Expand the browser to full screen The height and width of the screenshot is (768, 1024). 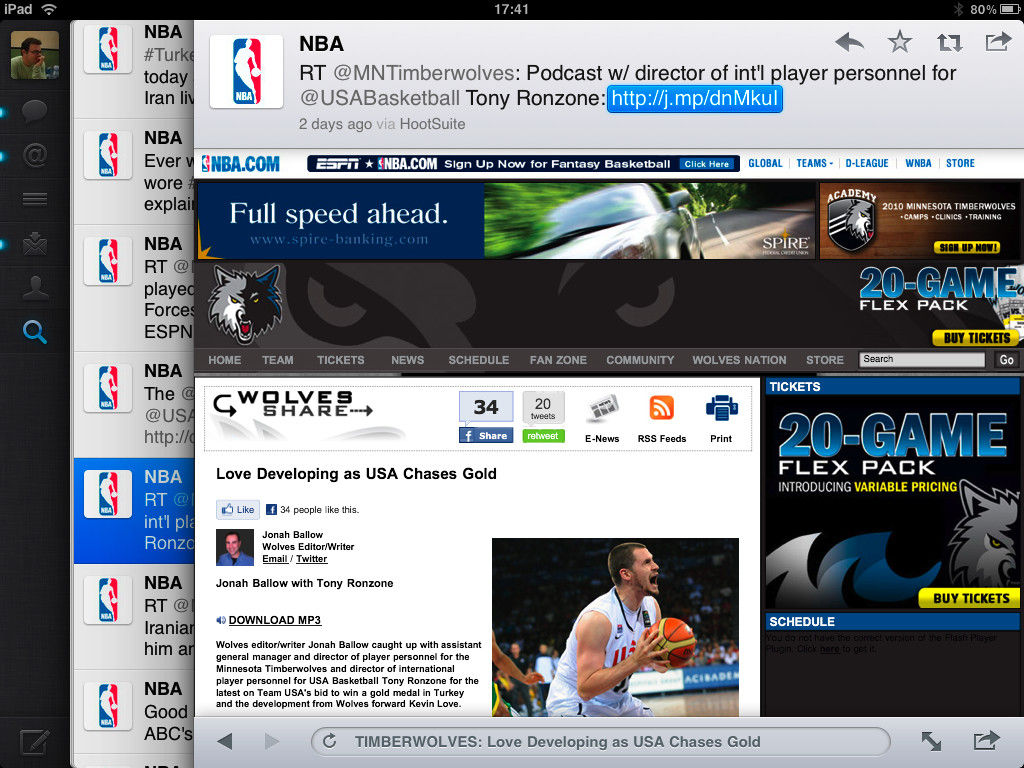click(x=931, y=741)
